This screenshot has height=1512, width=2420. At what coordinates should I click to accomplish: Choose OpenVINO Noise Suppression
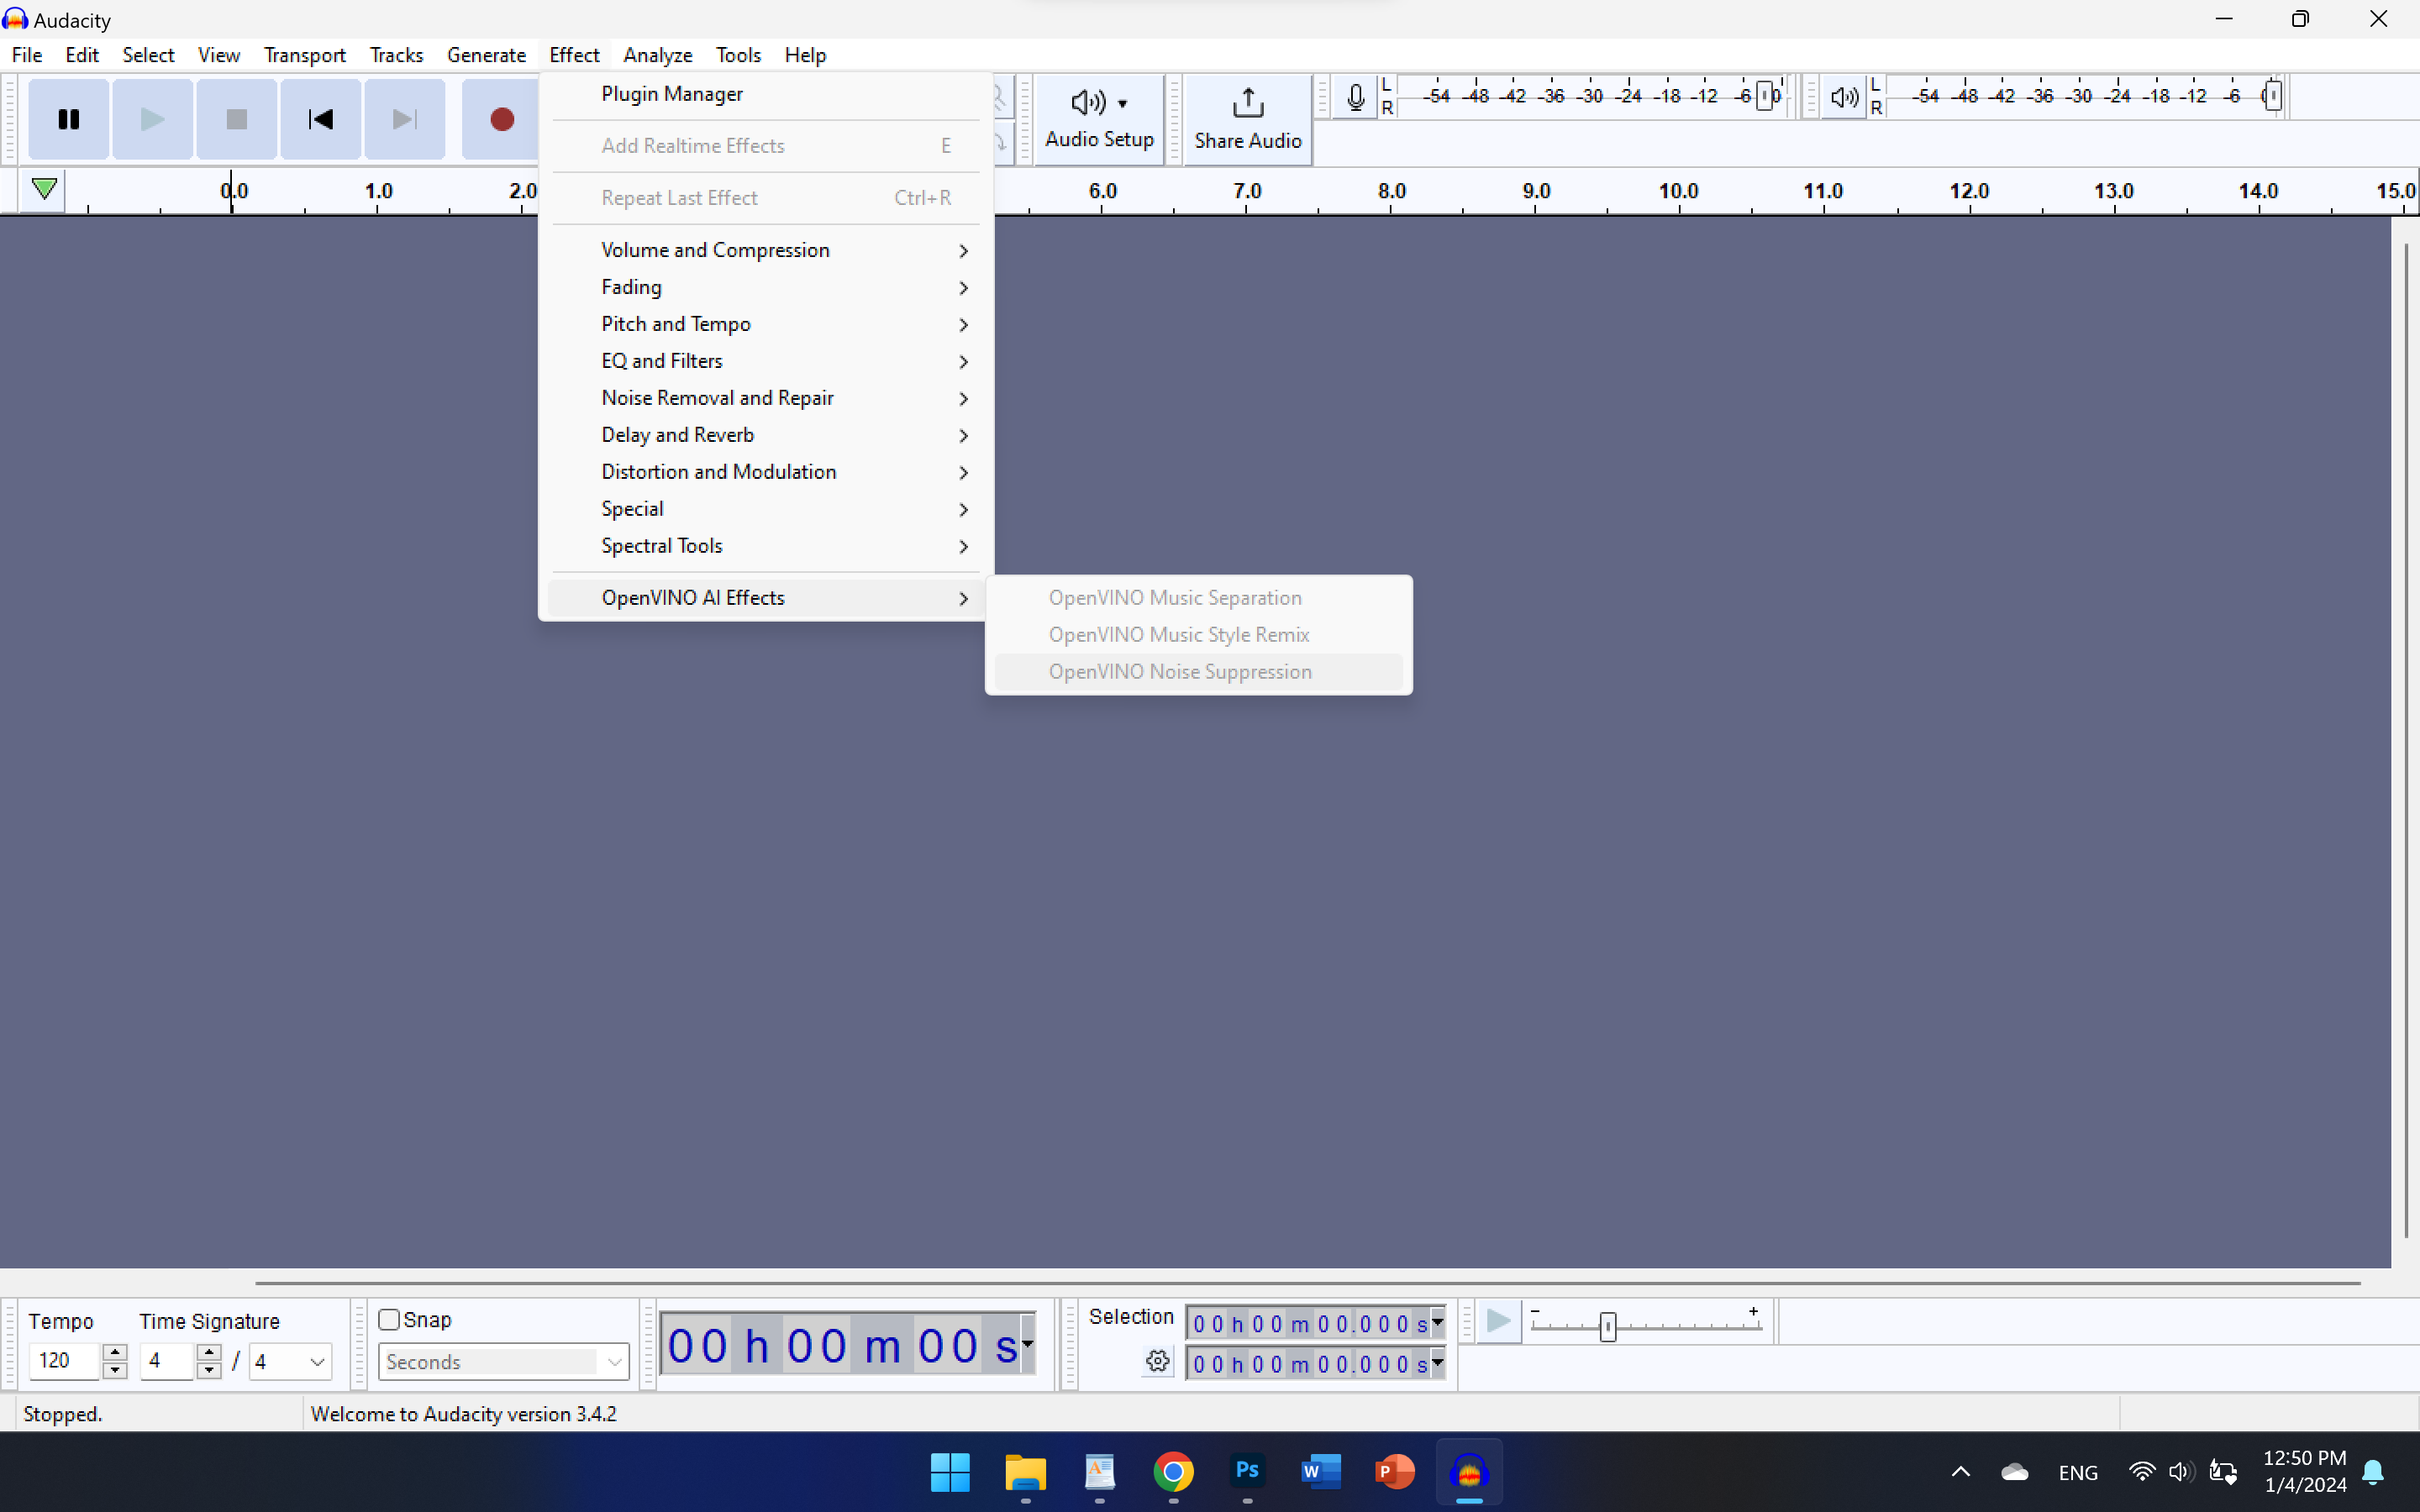1198,672
